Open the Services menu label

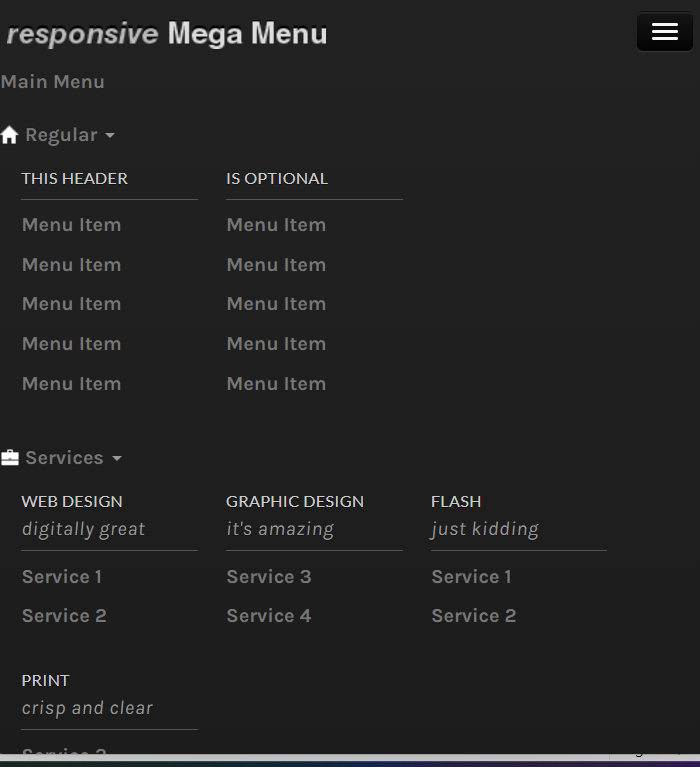click(x=64, y=458)
